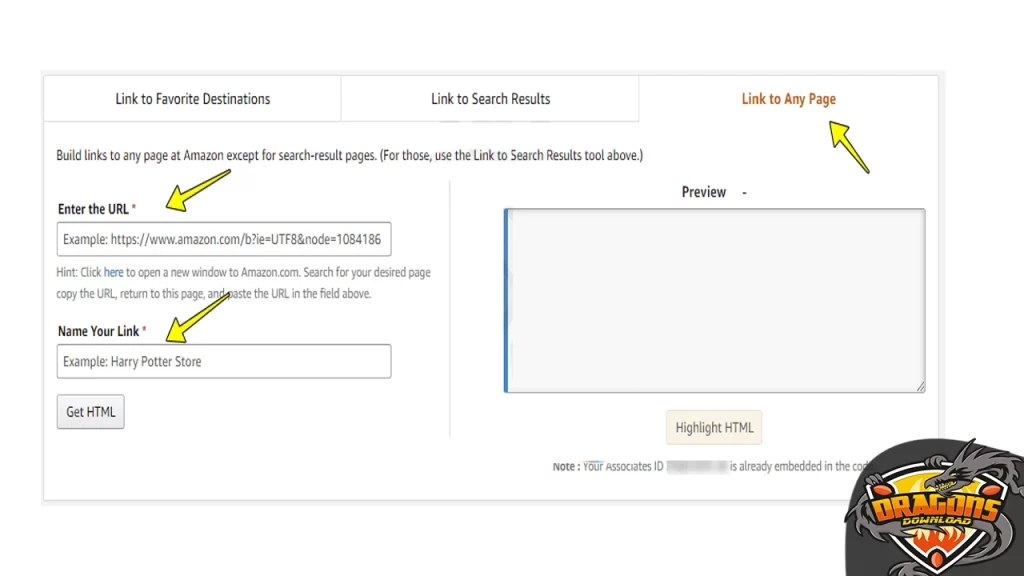Click the resize grip of the preview box
Viewport: 1024px width, 576px height.
tap(919, 386)
